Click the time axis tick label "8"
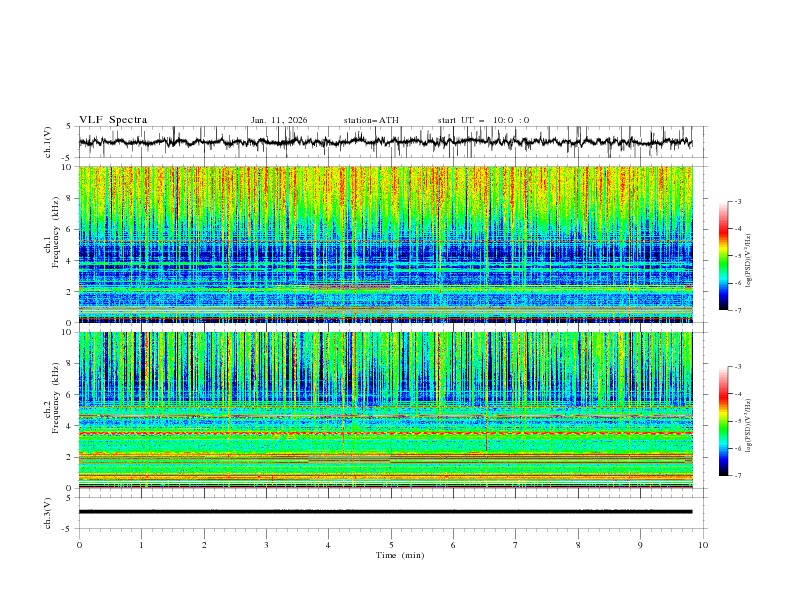Viewport: 792px width, 612px height. point(578,545)
